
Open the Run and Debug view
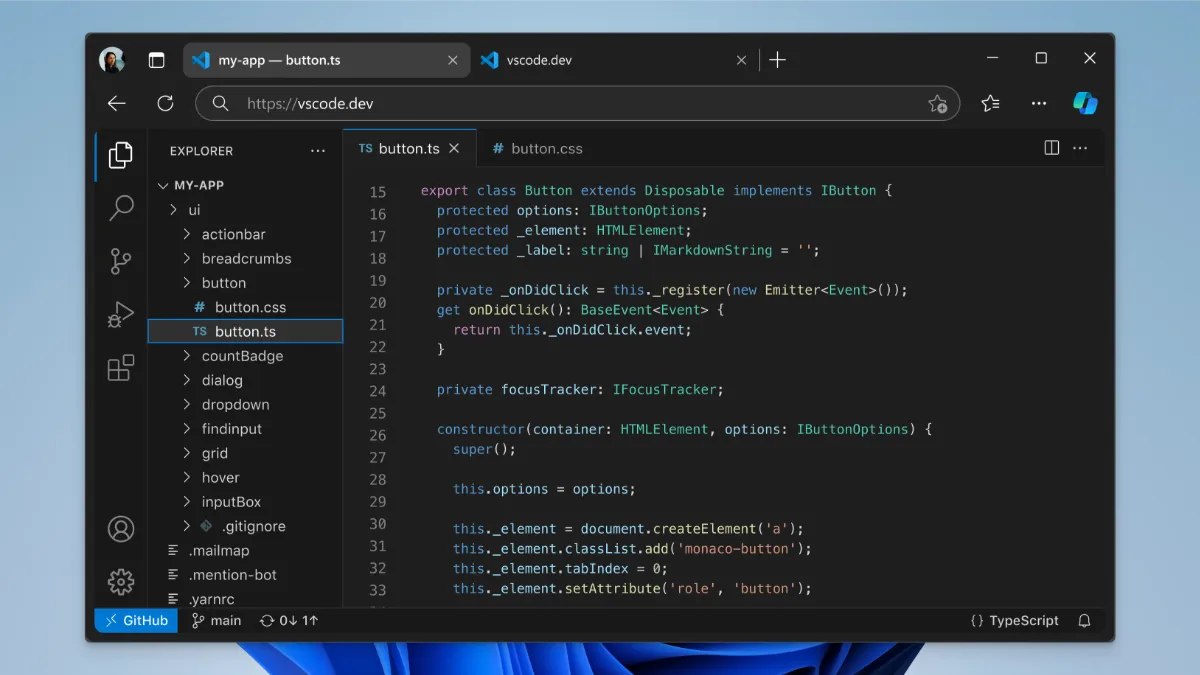click(x=121, y=315)
